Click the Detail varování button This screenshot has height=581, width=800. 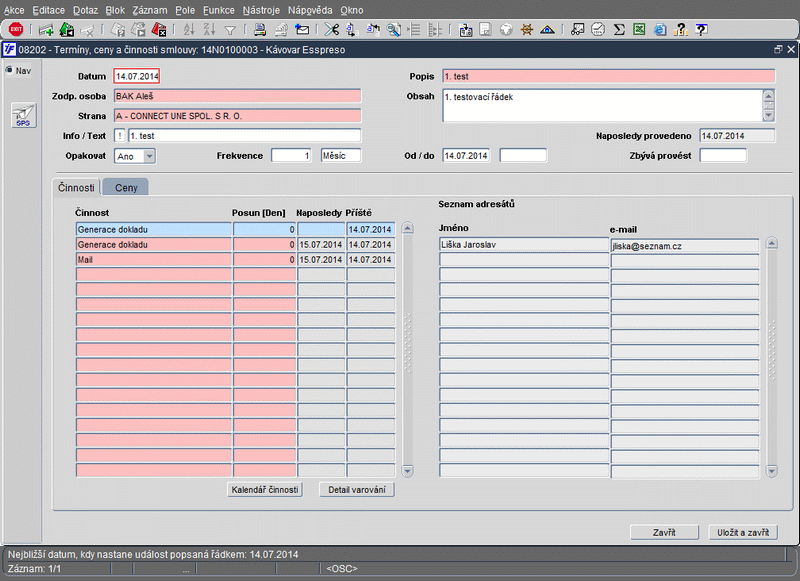(x=357, y=490)
